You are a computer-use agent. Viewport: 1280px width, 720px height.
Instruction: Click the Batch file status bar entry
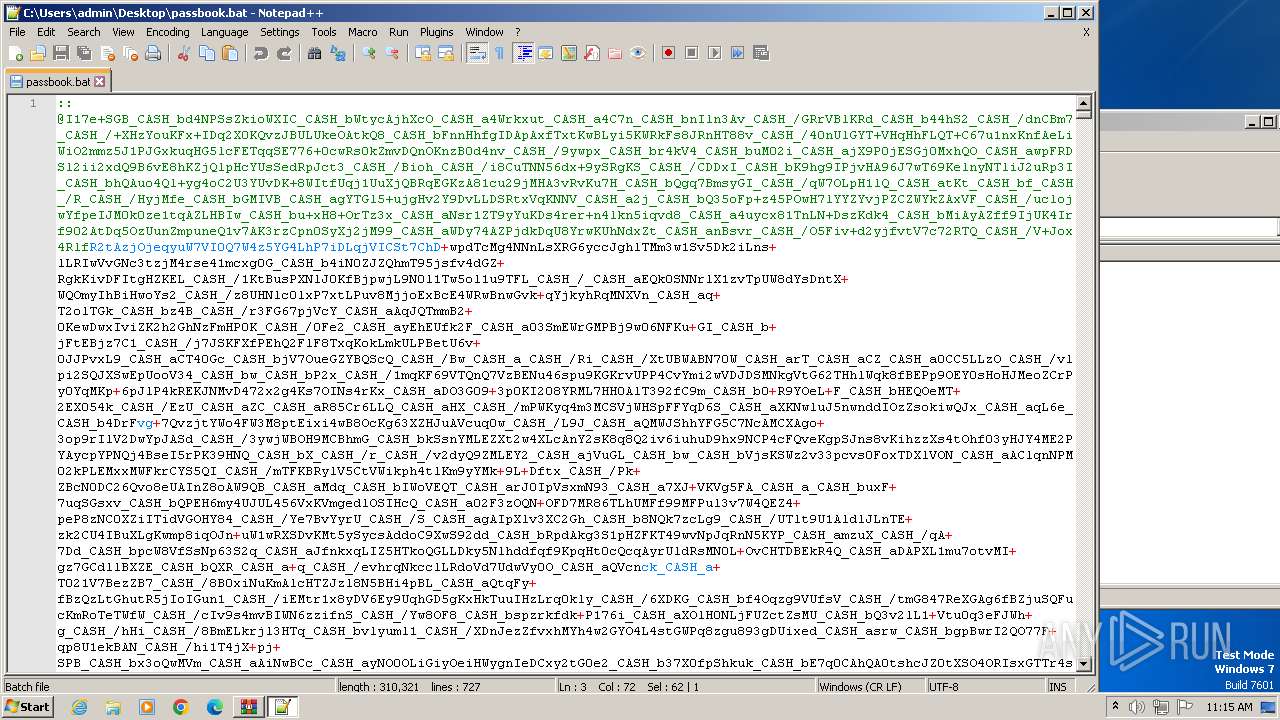(x=168, y=687)
